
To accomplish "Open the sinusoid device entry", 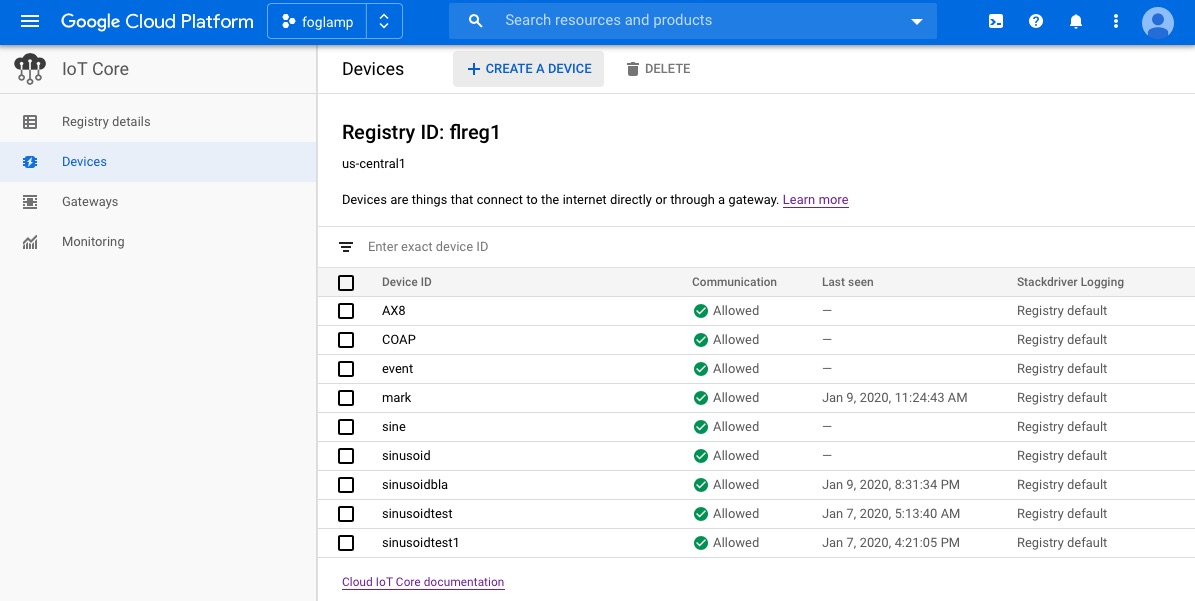I will 406,456.
